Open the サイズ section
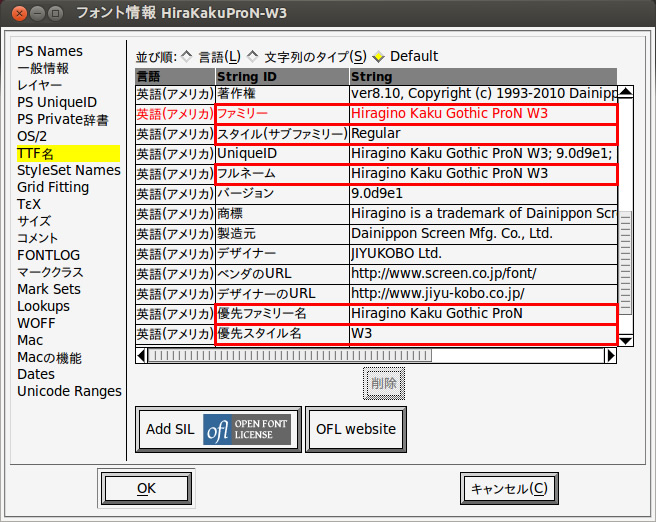This screenshot has width=656, height=522. point(34,221)
